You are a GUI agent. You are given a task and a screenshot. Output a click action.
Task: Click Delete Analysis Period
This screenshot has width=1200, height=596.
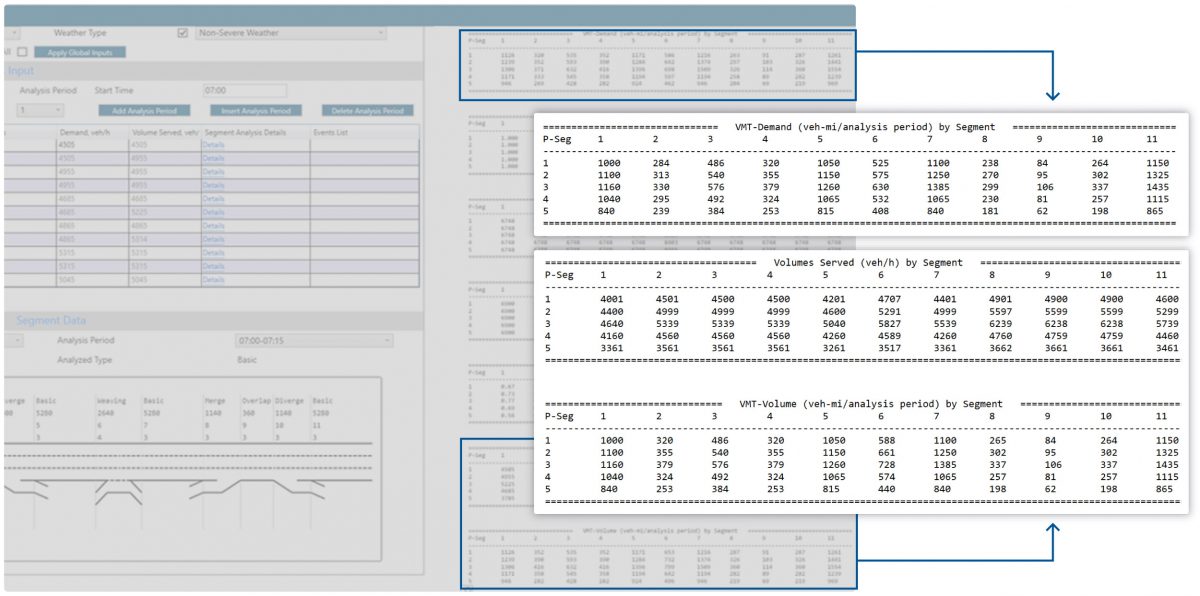pyautogui.click(x=368, y=109)
